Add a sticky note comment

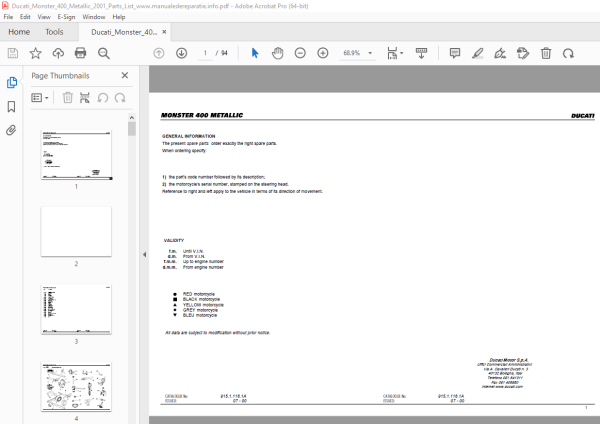[455, 53]
